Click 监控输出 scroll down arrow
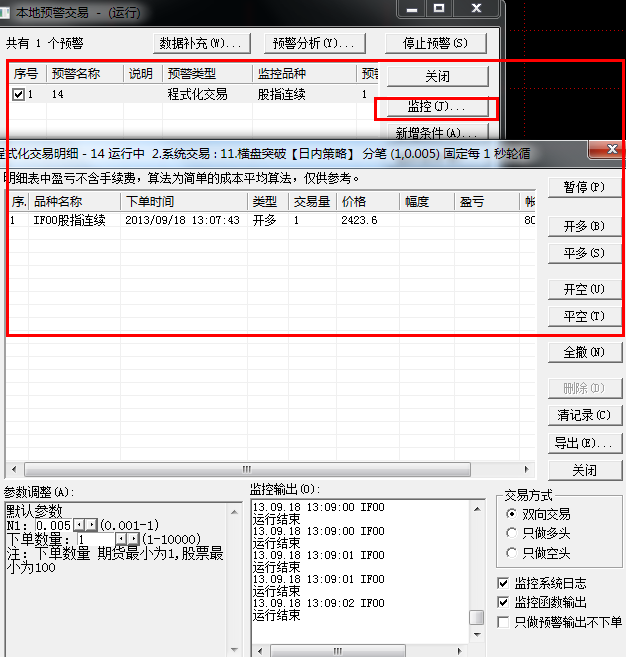 (x=477, y=635)
